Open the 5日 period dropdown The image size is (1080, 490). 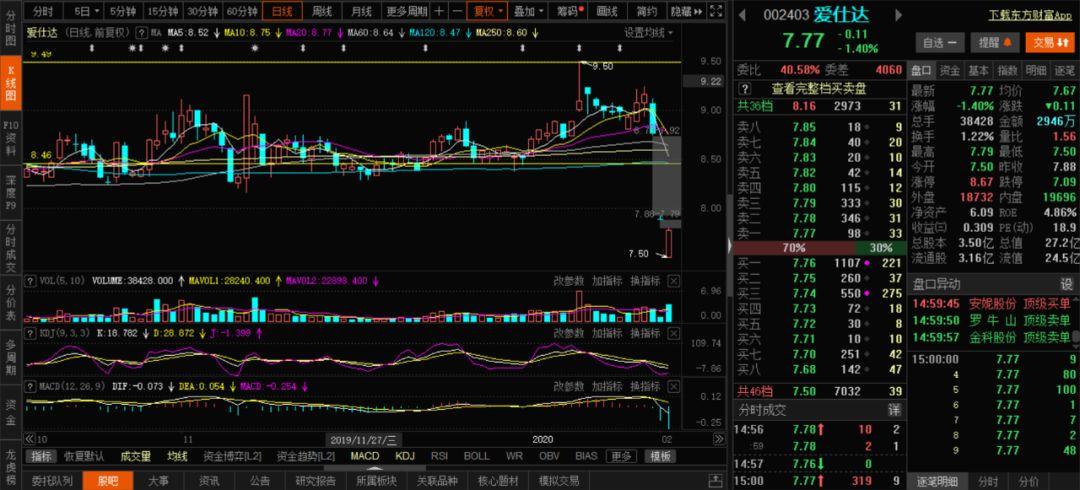click(87, 11)
